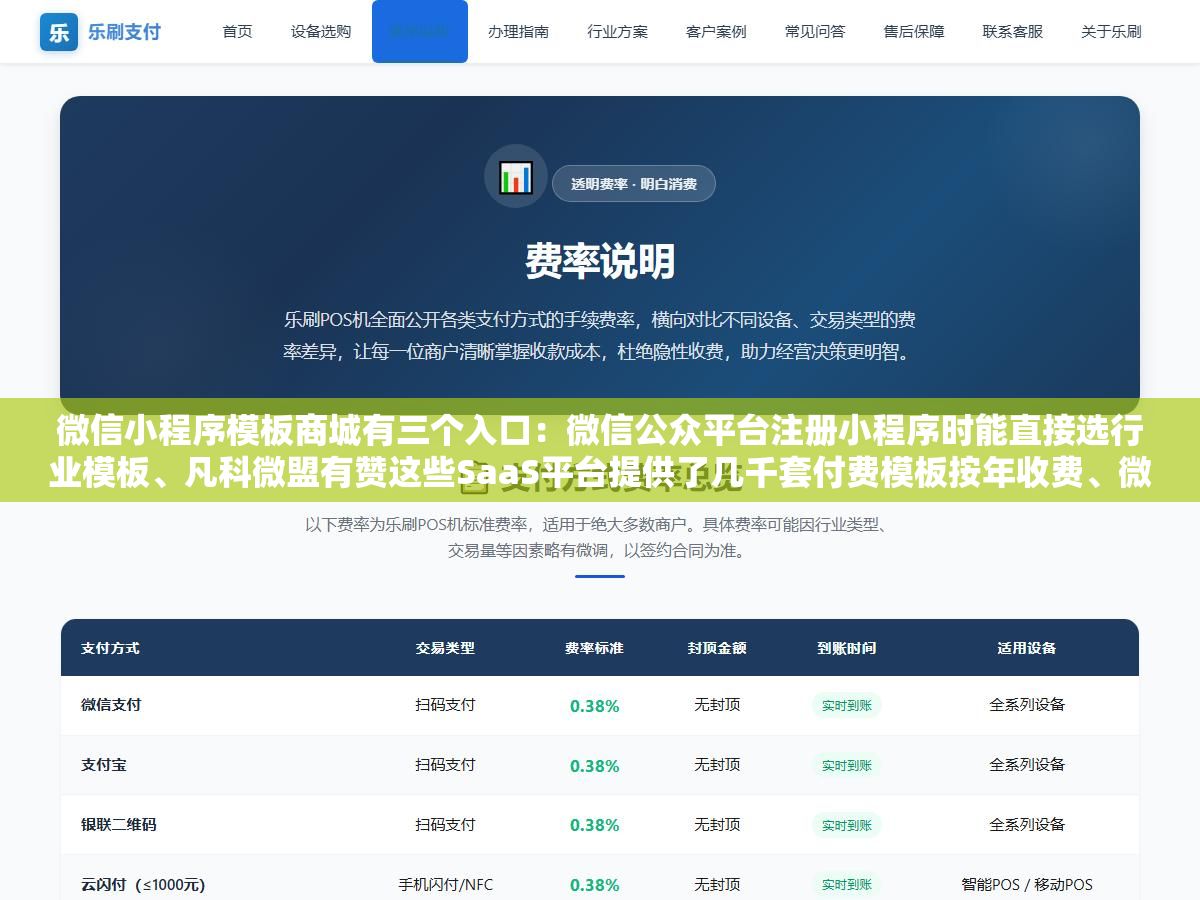Click the 适用设备 column header
Screen dimensions: 1200x900
[x=1027, y=648]
